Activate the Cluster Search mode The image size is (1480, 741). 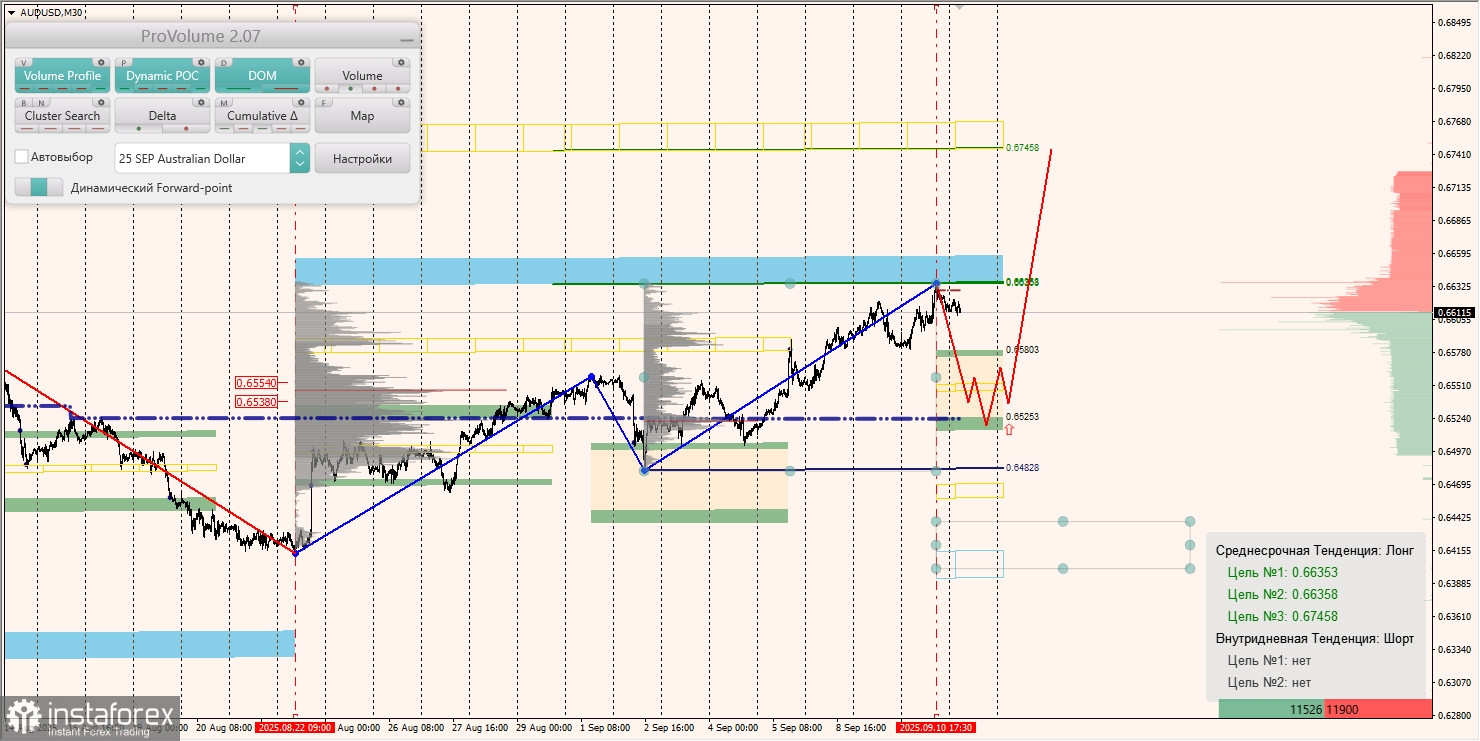click(62, 116)
